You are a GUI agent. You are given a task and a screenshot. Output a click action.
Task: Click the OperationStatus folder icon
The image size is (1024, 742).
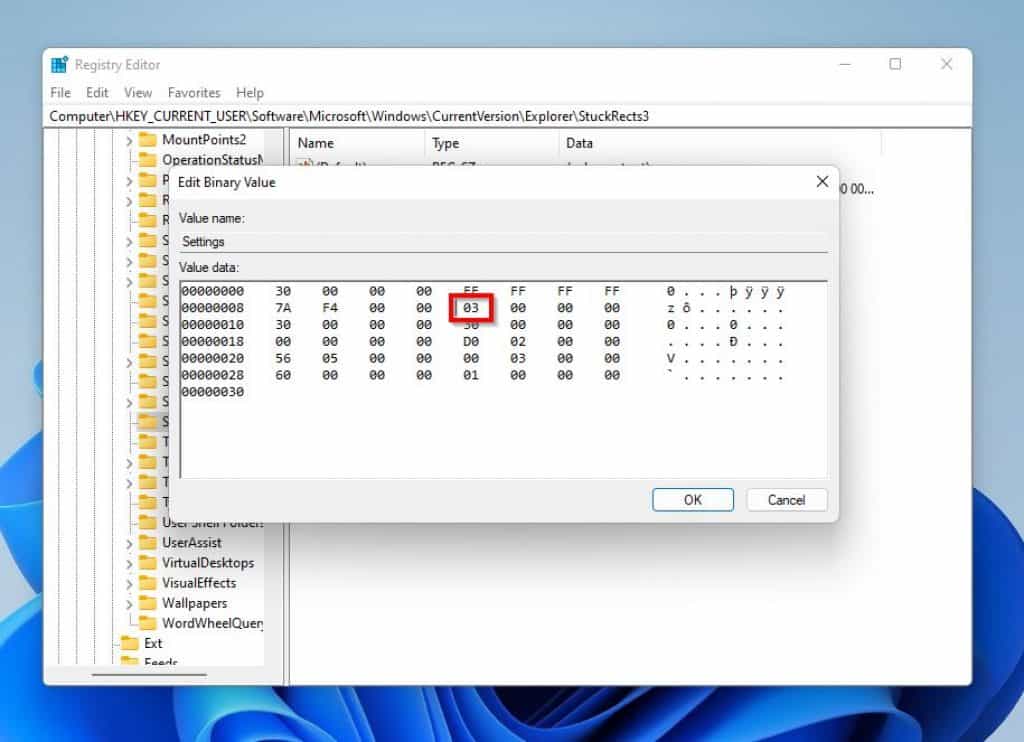[x=148, y=160]
